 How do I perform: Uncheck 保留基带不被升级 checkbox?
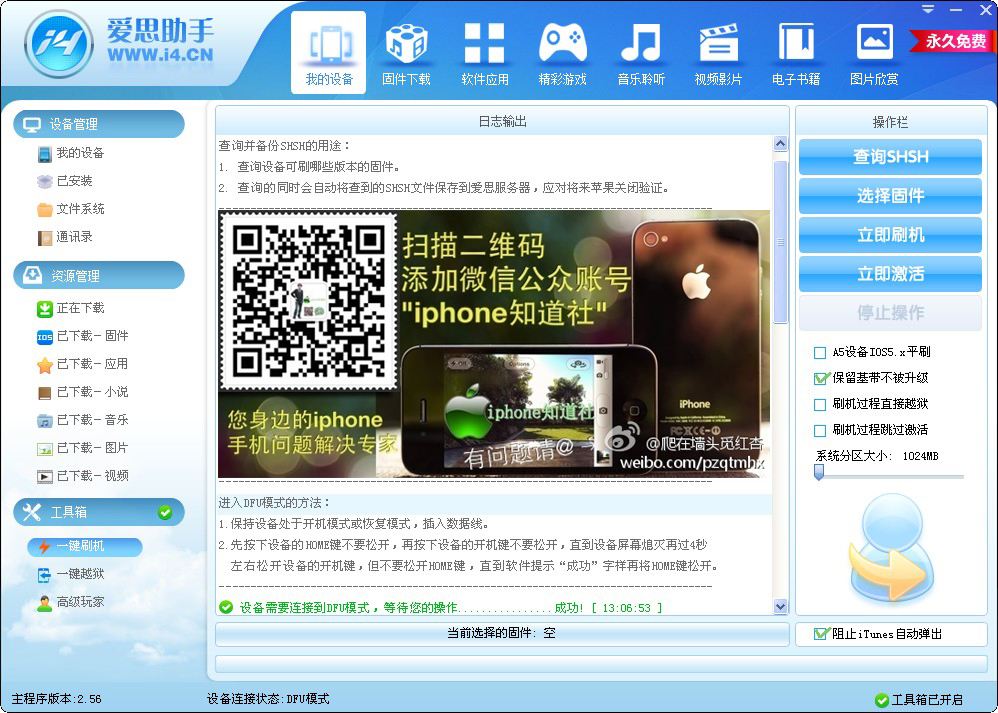tap(820, 379)
